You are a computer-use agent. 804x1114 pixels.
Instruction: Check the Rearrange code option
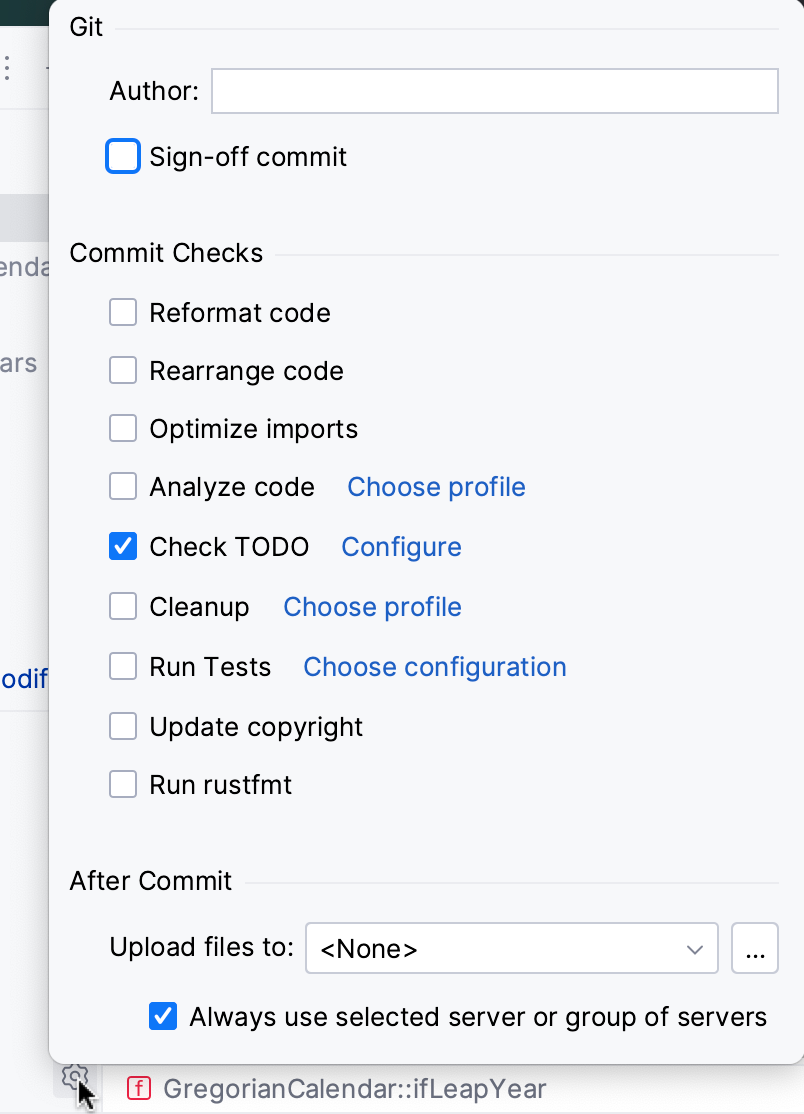coord(122,370)
